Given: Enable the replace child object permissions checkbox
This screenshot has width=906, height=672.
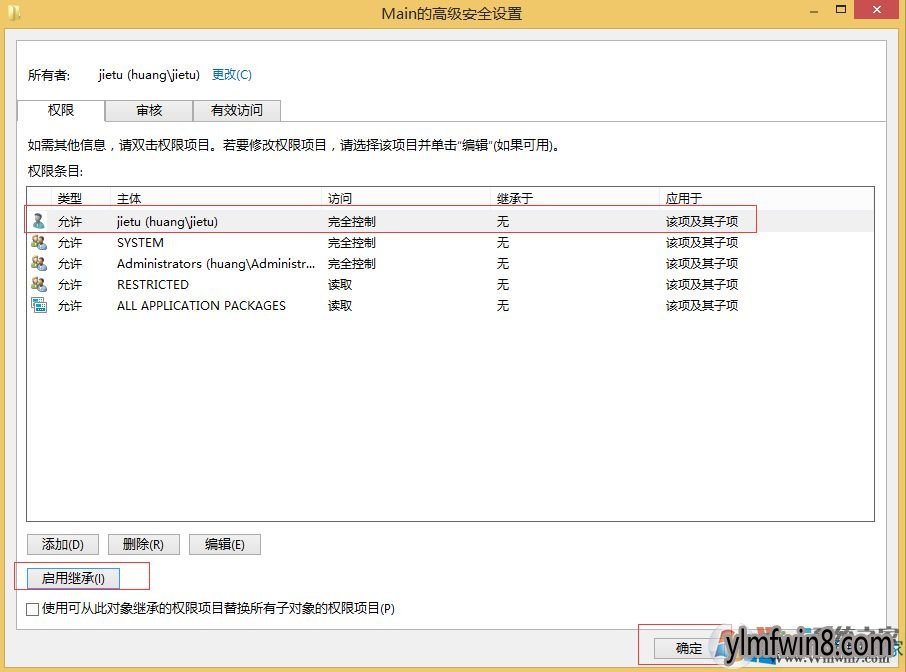Looking at the screenshot, I should click(x=33, y=608).
